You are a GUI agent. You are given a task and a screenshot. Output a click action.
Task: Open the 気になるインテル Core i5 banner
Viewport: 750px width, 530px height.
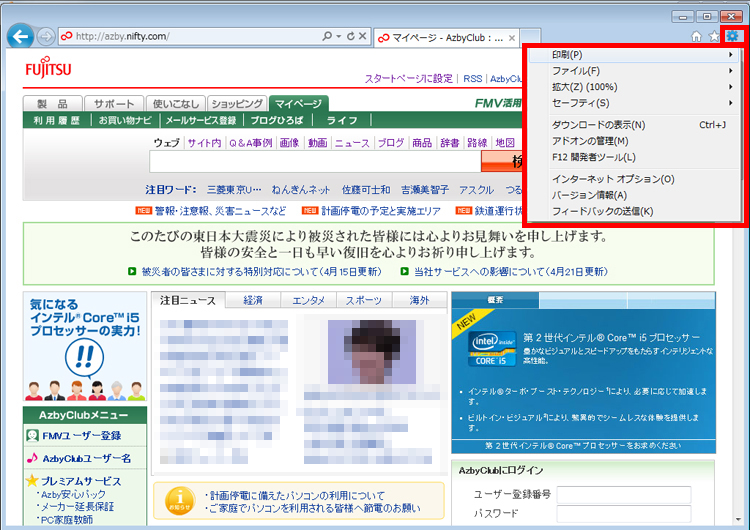point(85,347)
